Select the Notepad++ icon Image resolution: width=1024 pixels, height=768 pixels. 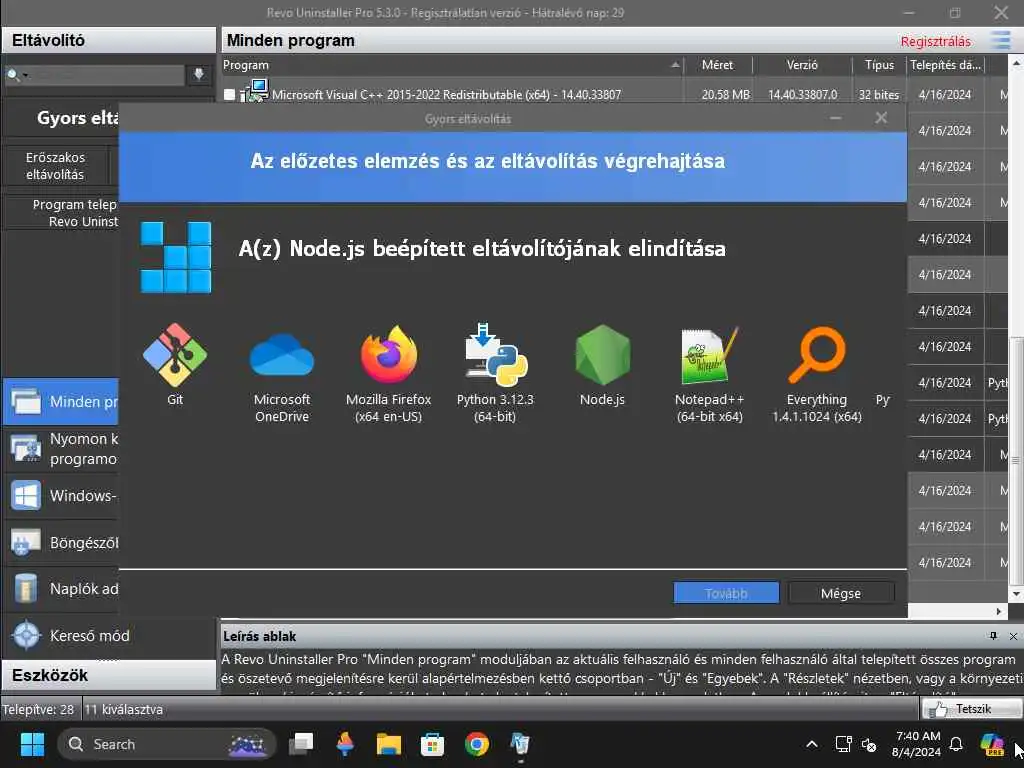(709, 355)
